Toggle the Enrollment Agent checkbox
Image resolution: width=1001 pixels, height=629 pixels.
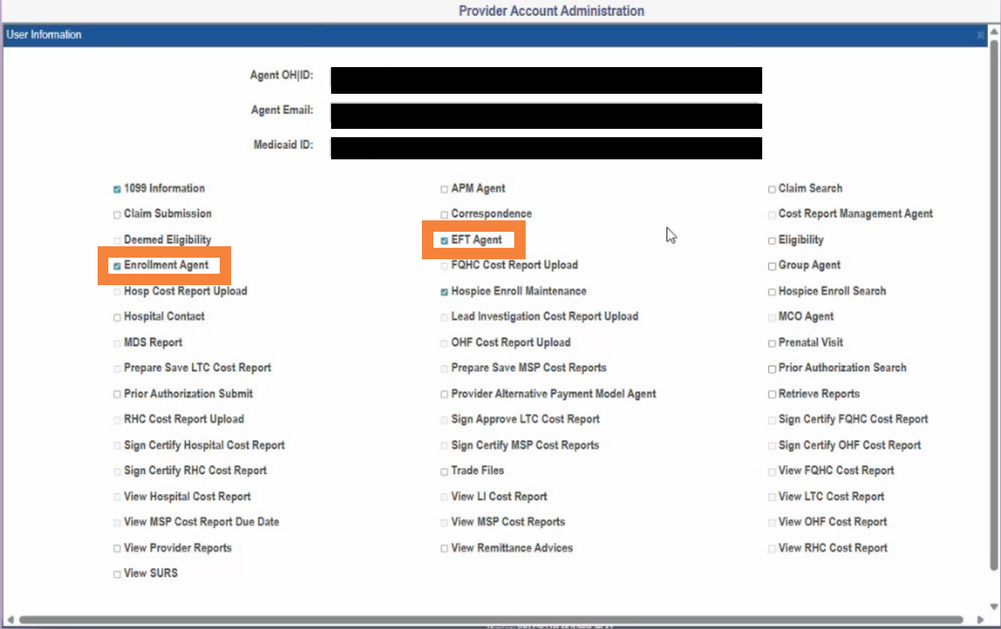pyautogui.click(x=117, y=266)
